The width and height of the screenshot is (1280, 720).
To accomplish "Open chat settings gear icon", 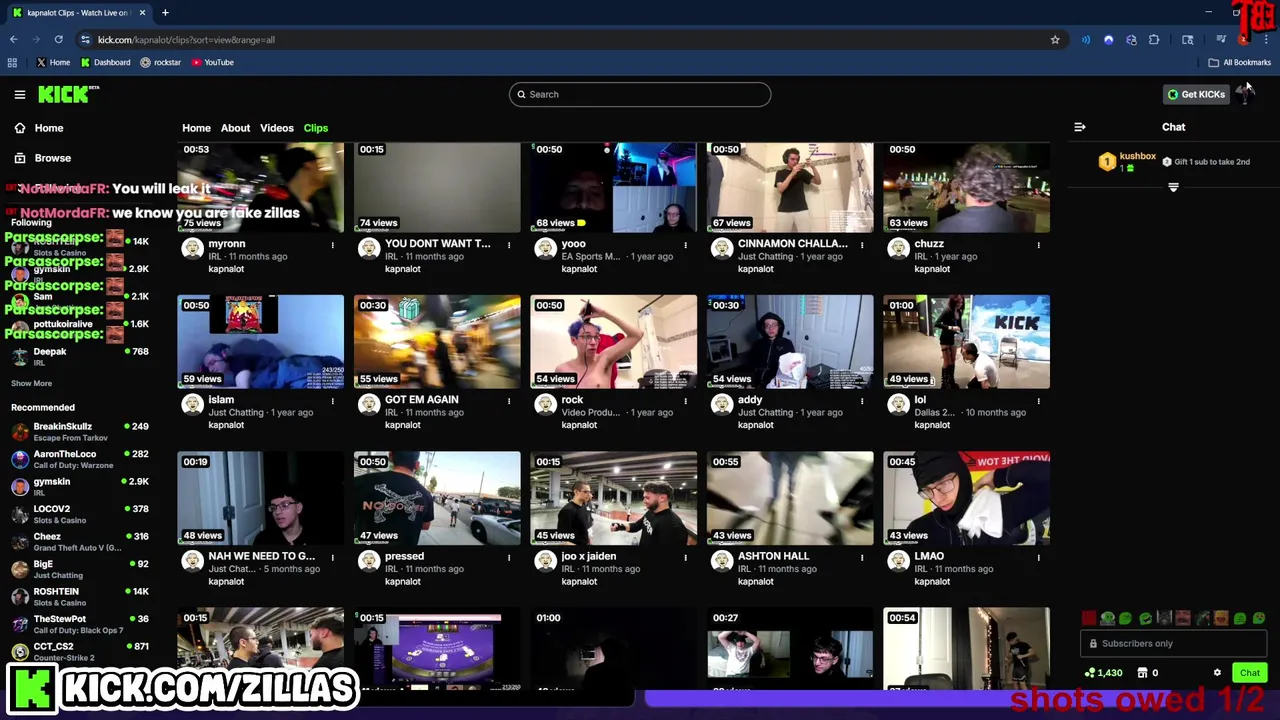I will pyautogui.click(x=1217, y=673).
